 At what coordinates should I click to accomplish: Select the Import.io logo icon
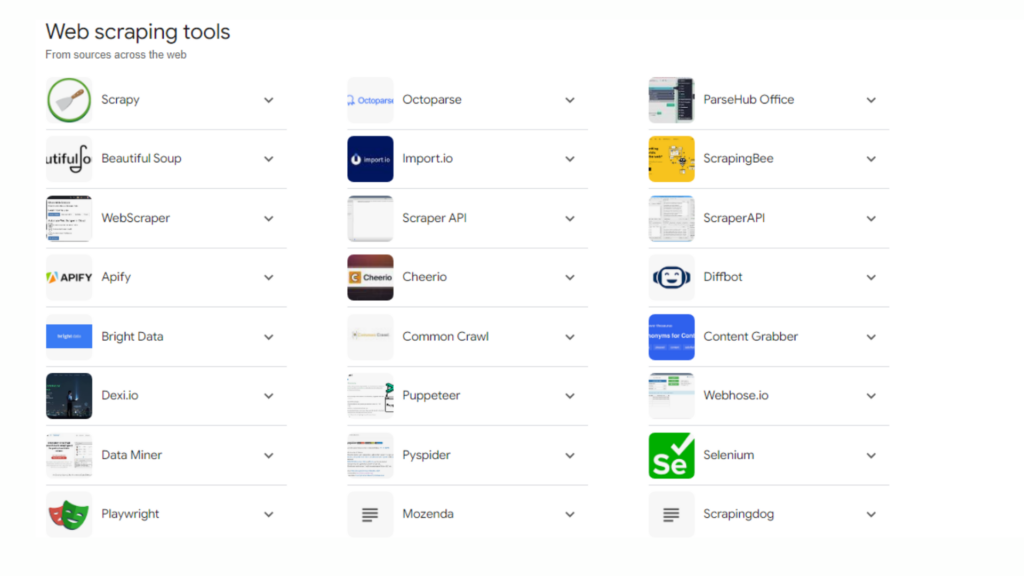[370, 158]
